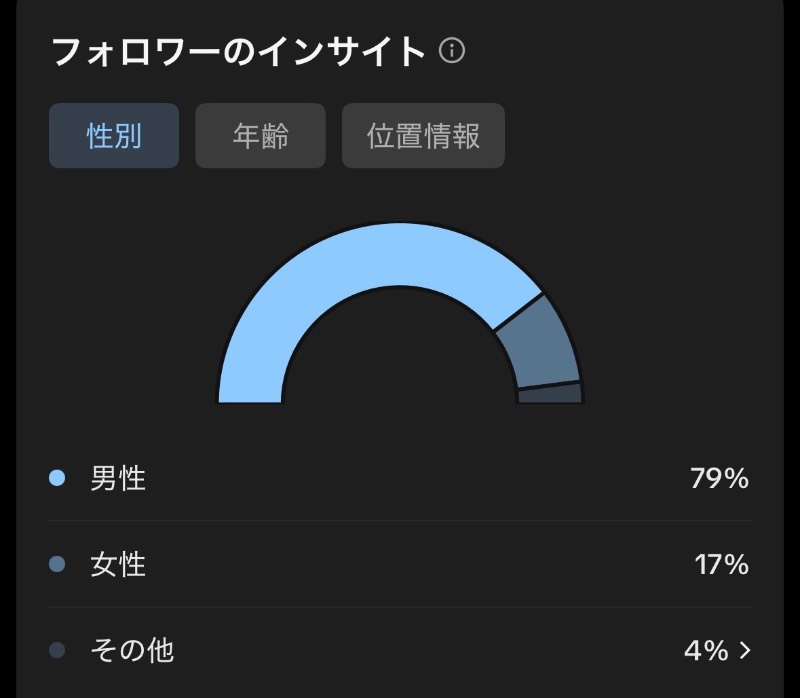Click the フォロワーのインサイト heading
Screen dimensions: 800x698
point(238,51)
